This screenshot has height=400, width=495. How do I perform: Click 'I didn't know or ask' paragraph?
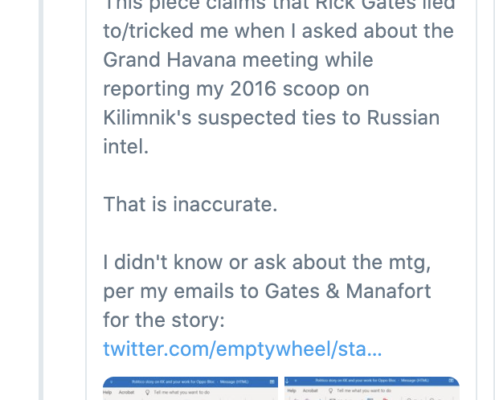(x=267, y=291)
